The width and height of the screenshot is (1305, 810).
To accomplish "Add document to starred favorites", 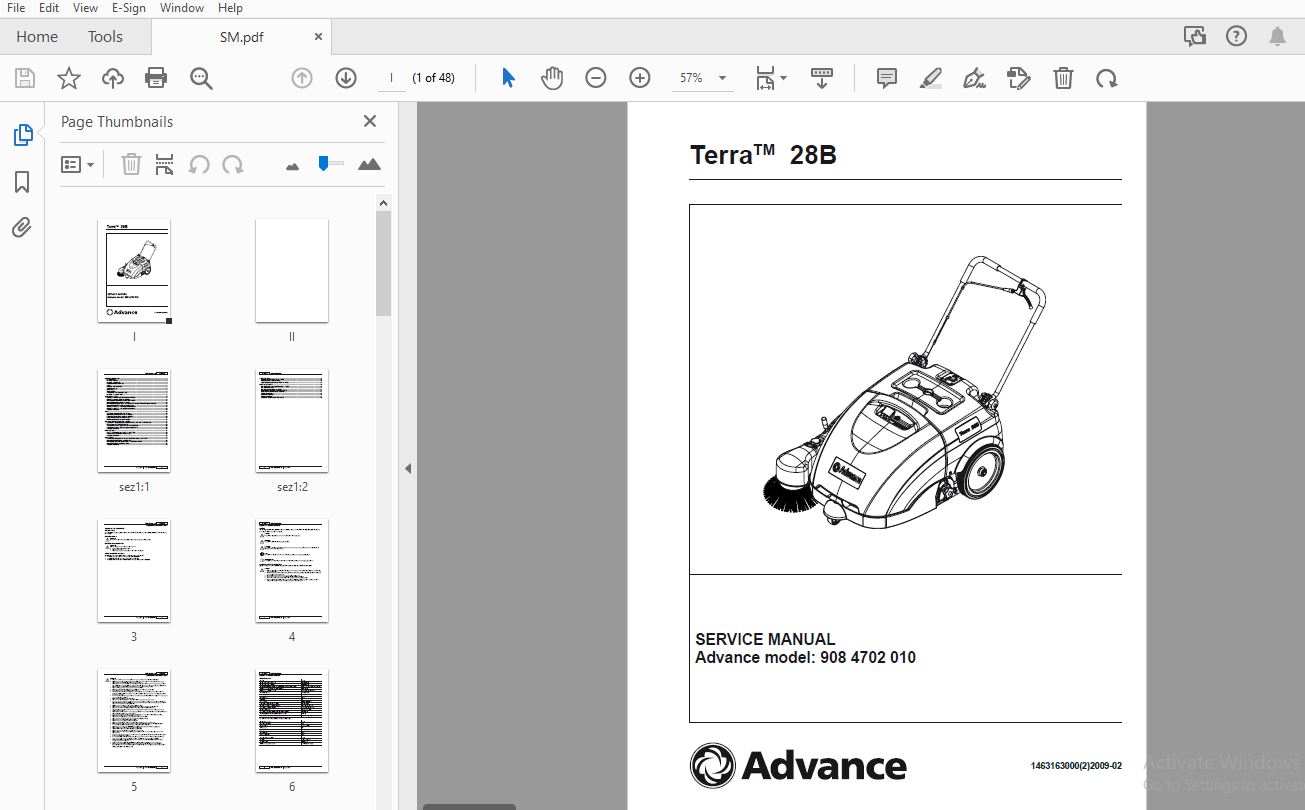I will (x=68, y=78).
